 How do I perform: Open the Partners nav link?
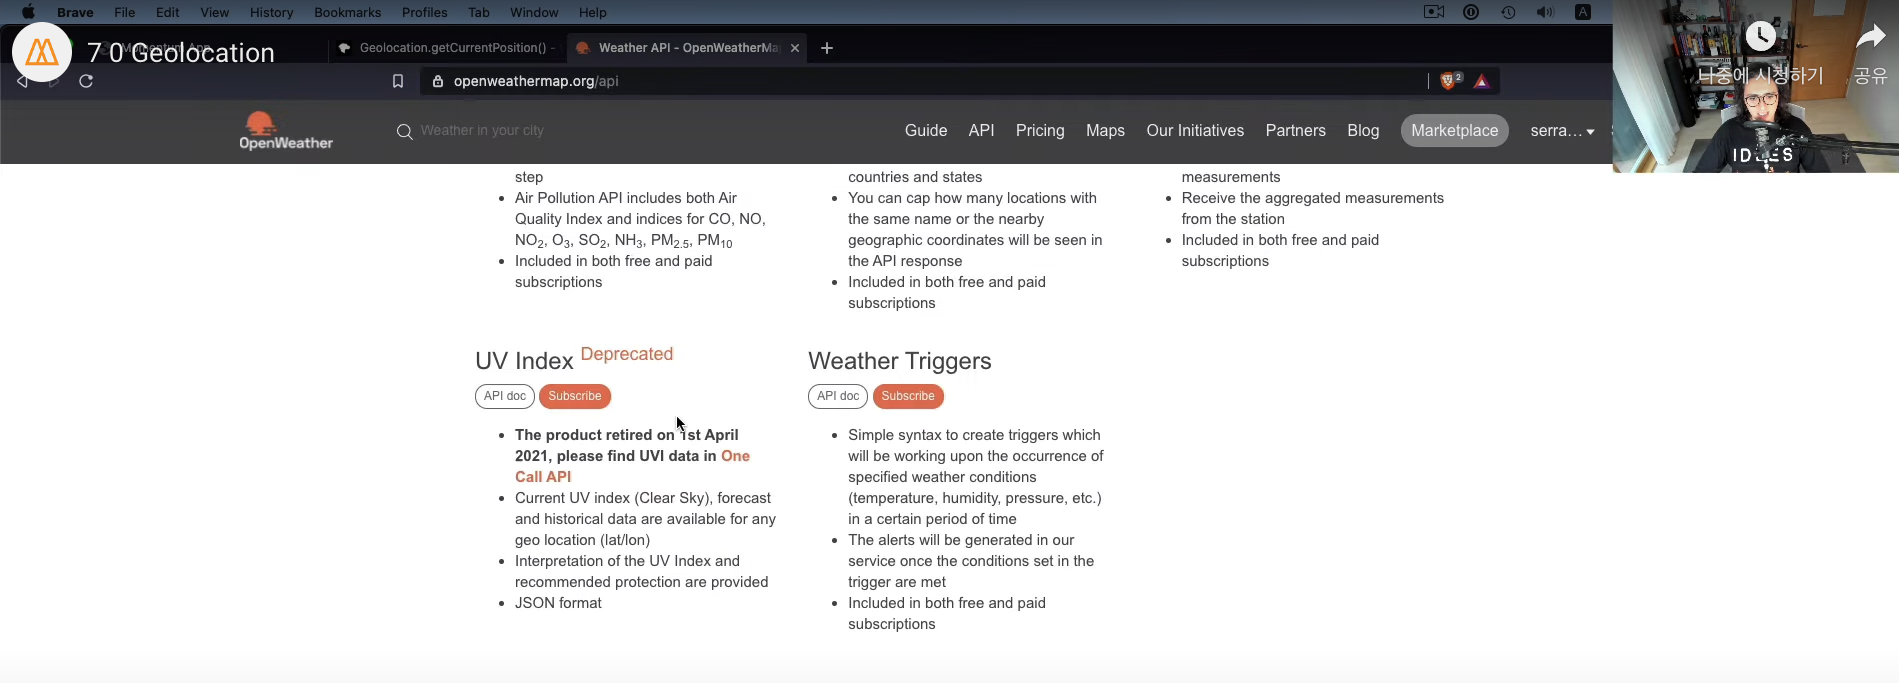pos(1295,130)
